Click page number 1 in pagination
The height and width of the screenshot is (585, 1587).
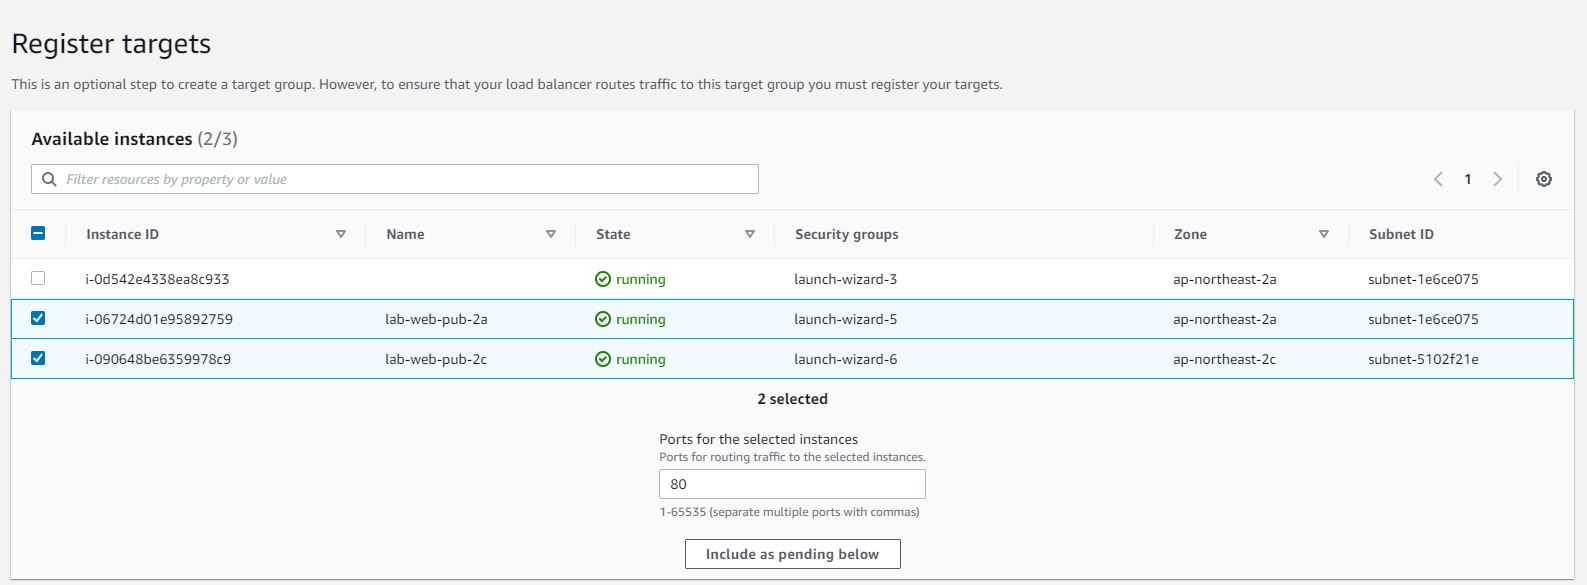(1468, 179)
